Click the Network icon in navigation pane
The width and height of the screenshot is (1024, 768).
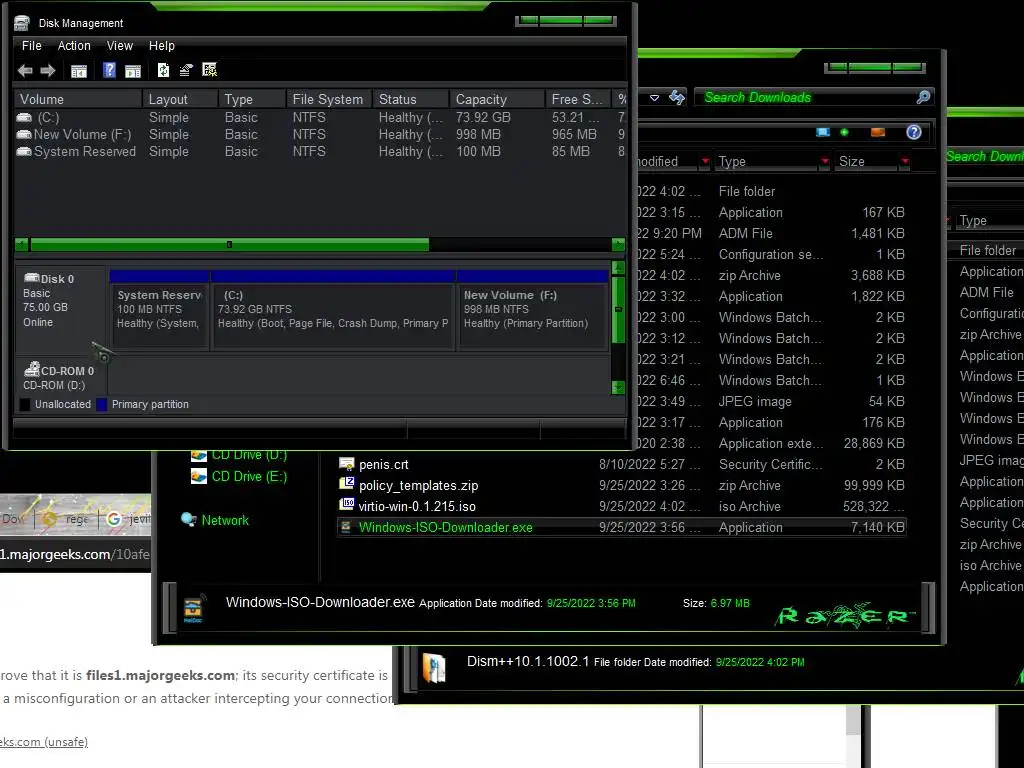point(189,520)
